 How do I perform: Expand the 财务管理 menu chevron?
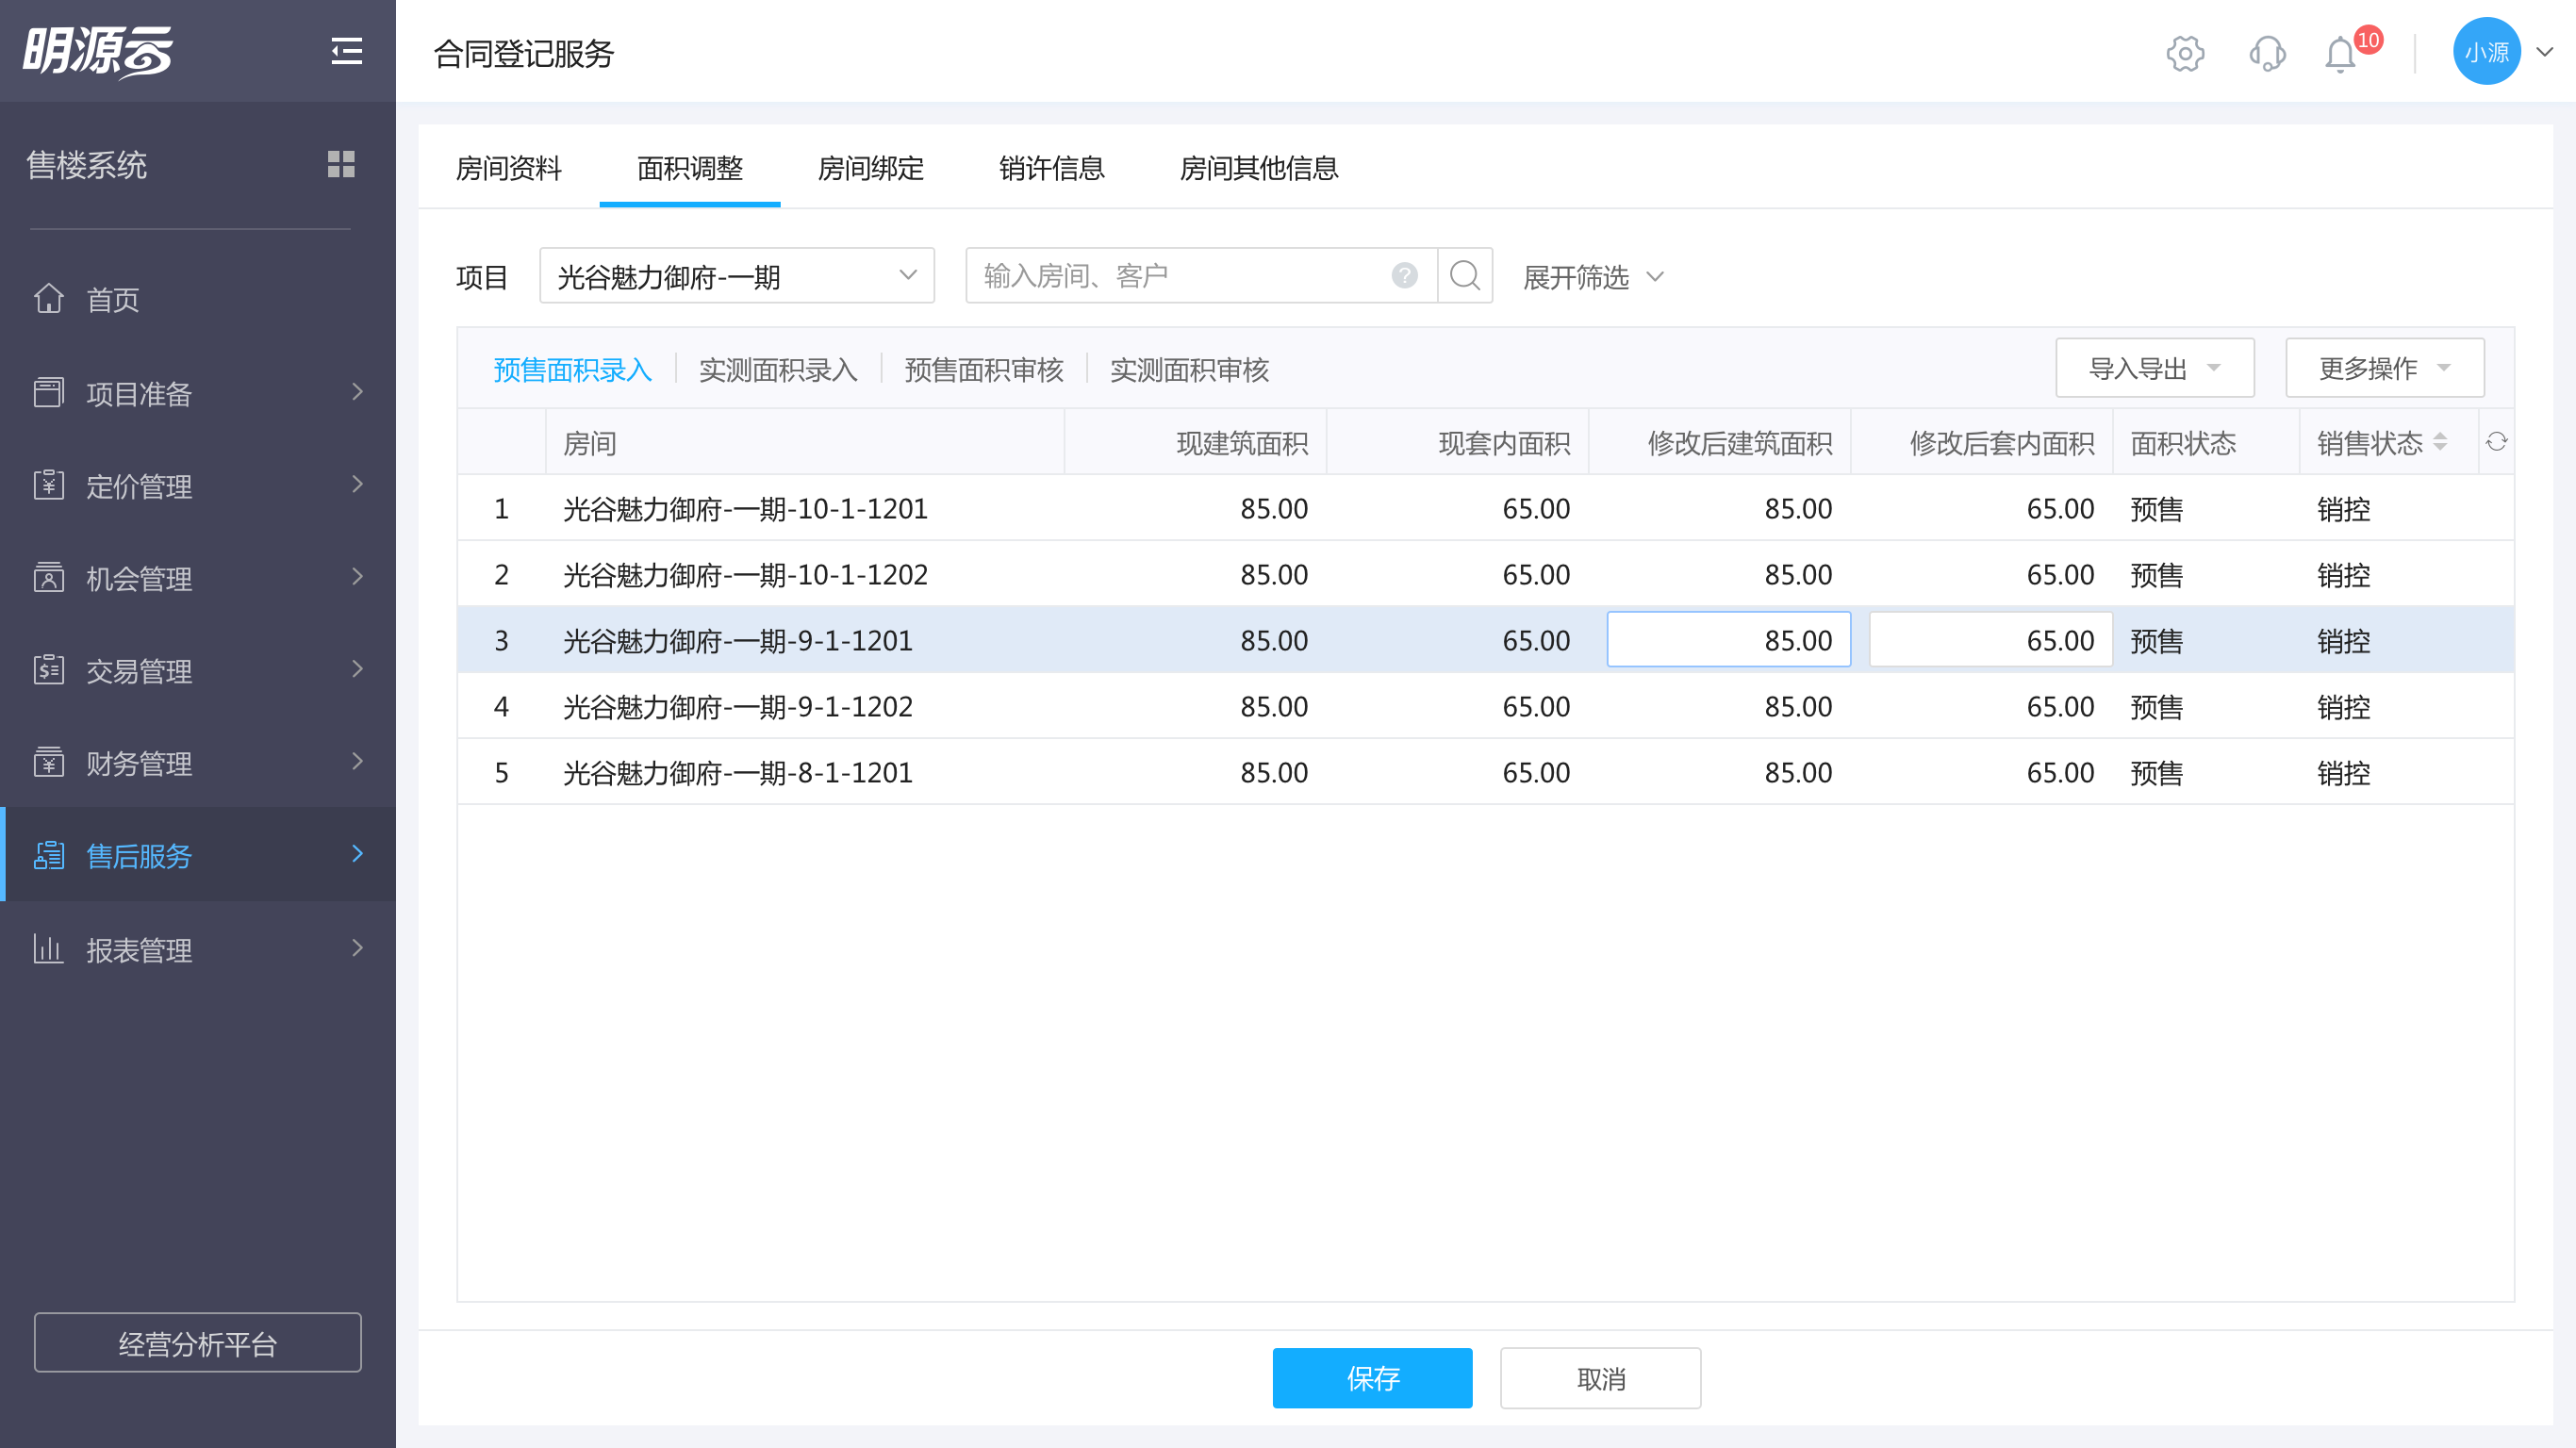[x=357, y=762]
